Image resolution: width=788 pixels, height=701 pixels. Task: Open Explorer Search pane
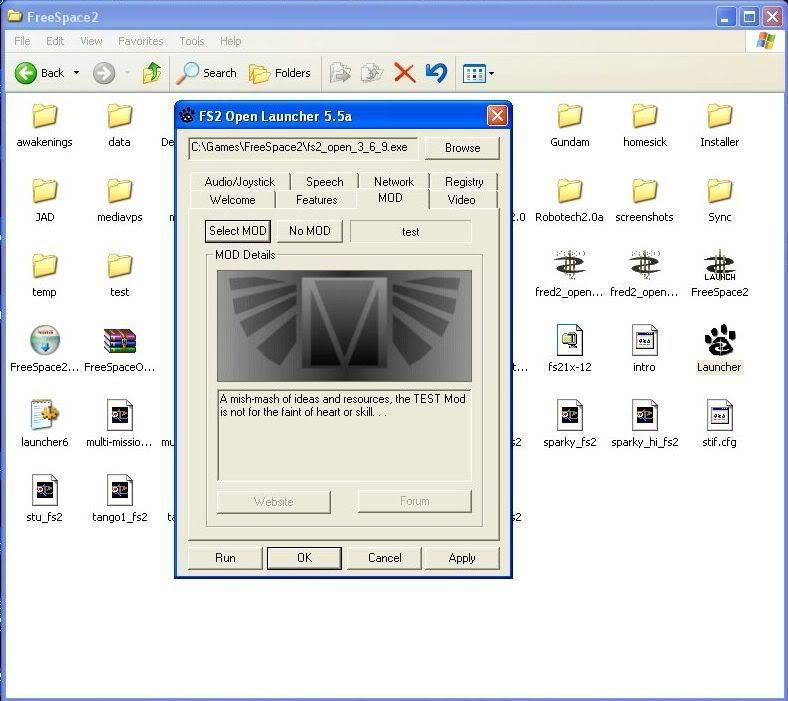point(207,73)
